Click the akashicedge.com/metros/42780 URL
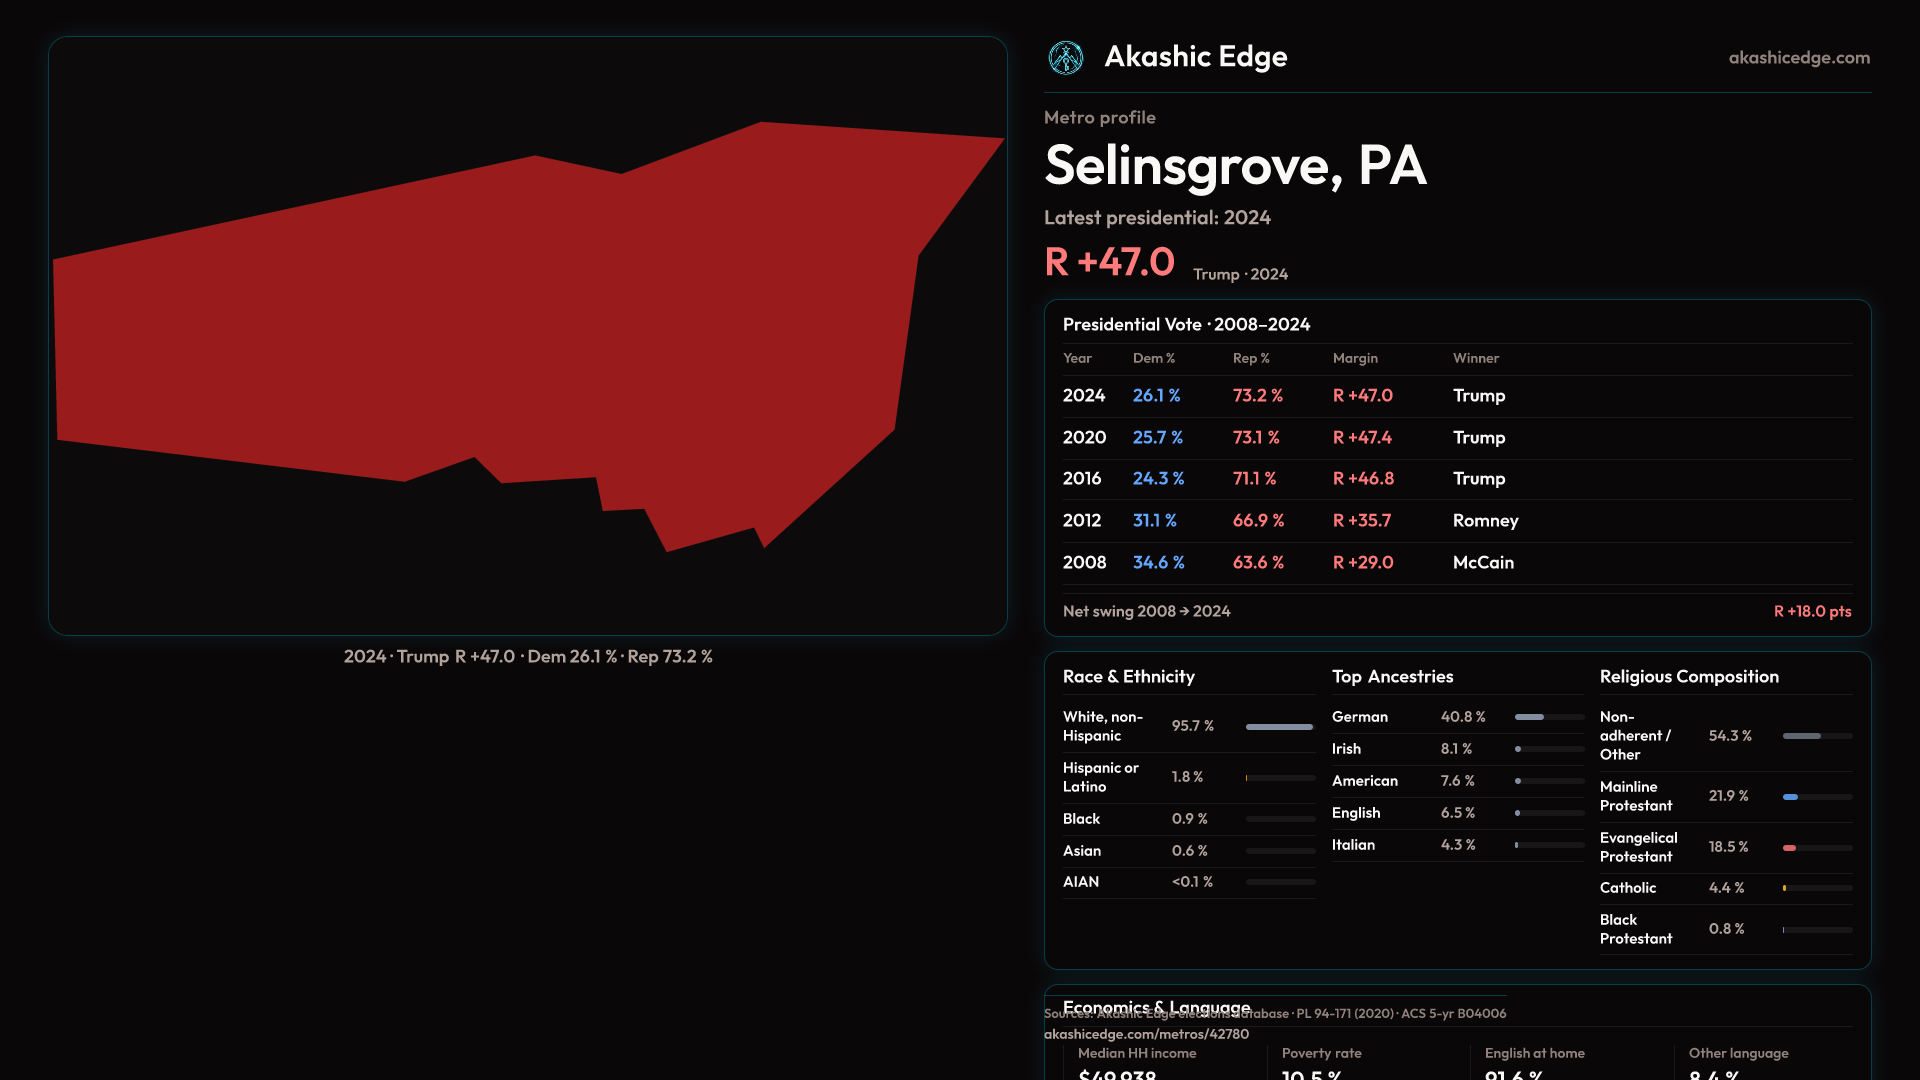This screenshot has width=1920, height=1080. pyautogui.click(x=1146, y=1034)
